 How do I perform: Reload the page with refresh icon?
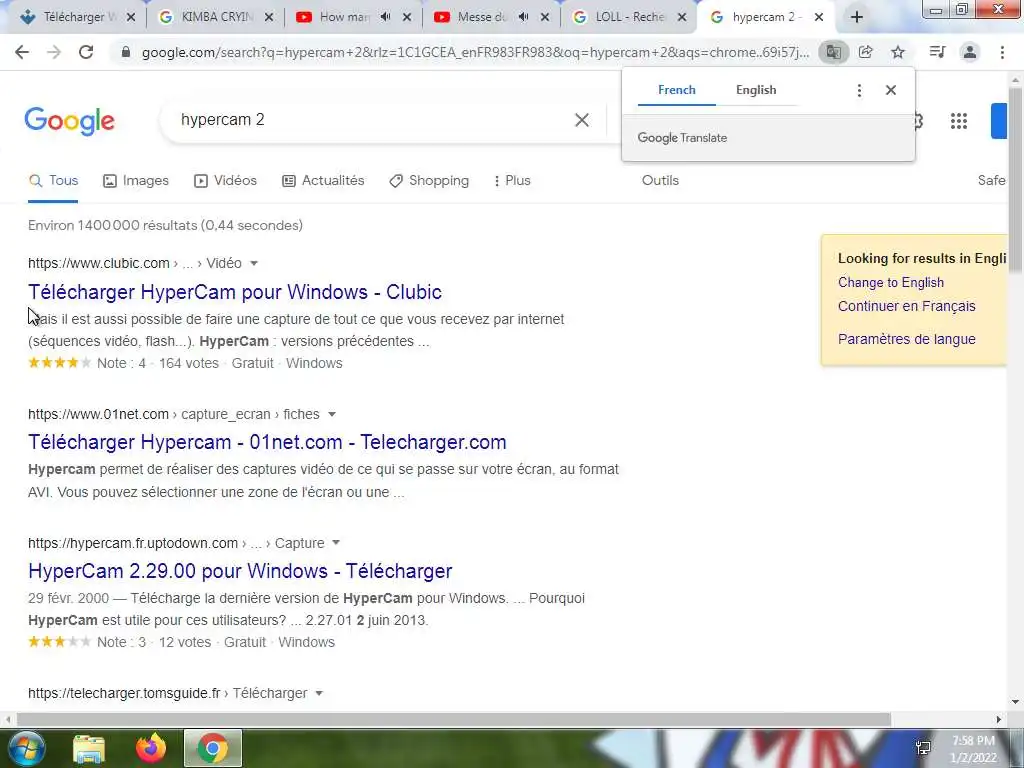86,52
